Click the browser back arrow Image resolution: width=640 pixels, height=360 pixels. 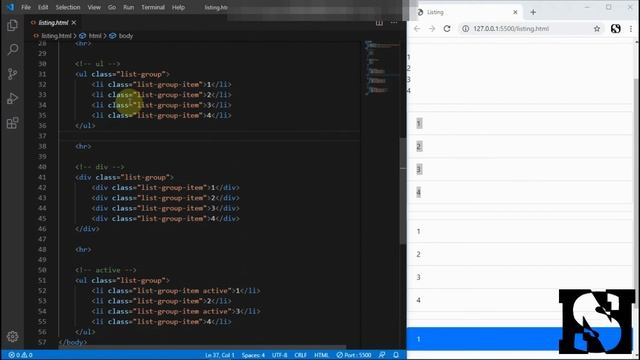[417, 29]
